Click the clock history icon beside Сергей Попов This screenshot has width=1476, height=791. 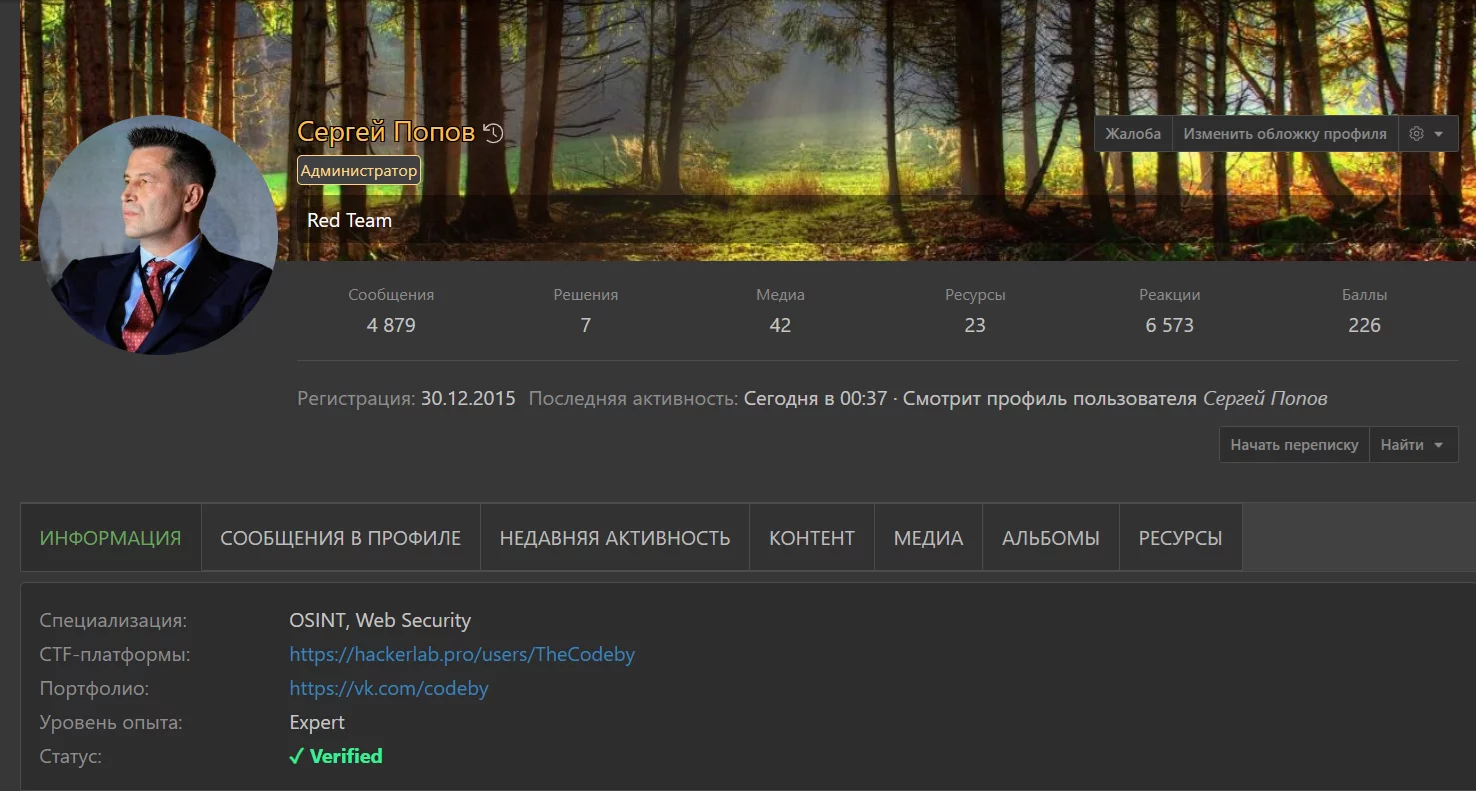click(x=490, y=131)
